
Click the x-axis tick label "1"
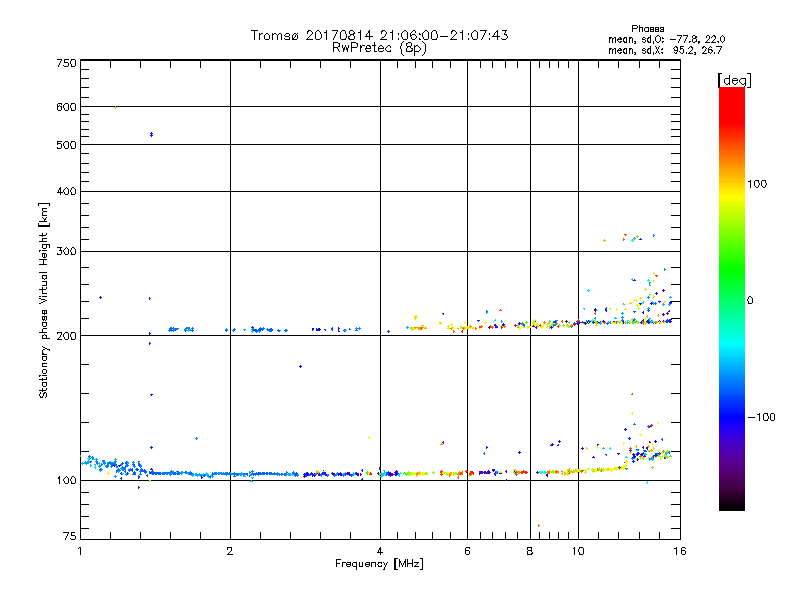click(x=80, y=551)
